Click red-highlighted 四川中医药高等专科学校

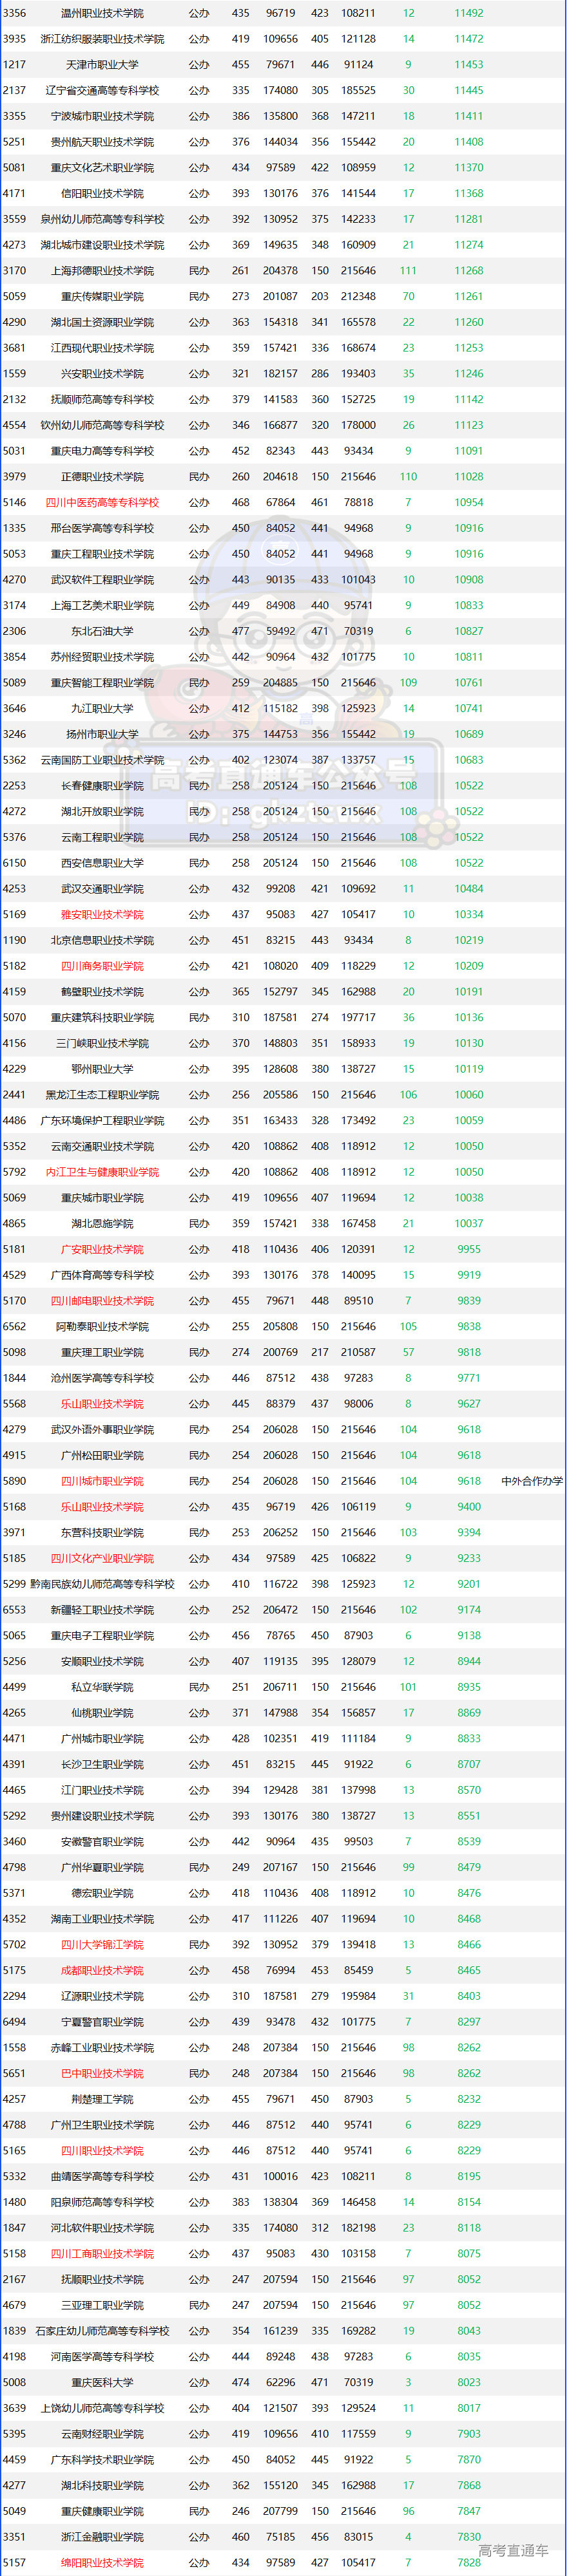coord(102,503)
